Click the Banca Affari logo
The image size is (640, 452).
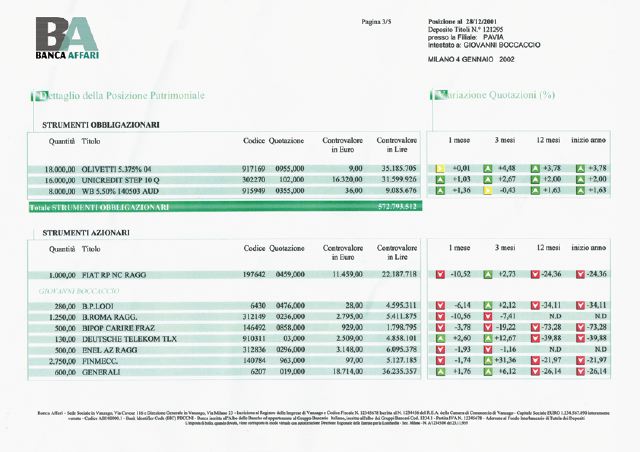[67, 38]
